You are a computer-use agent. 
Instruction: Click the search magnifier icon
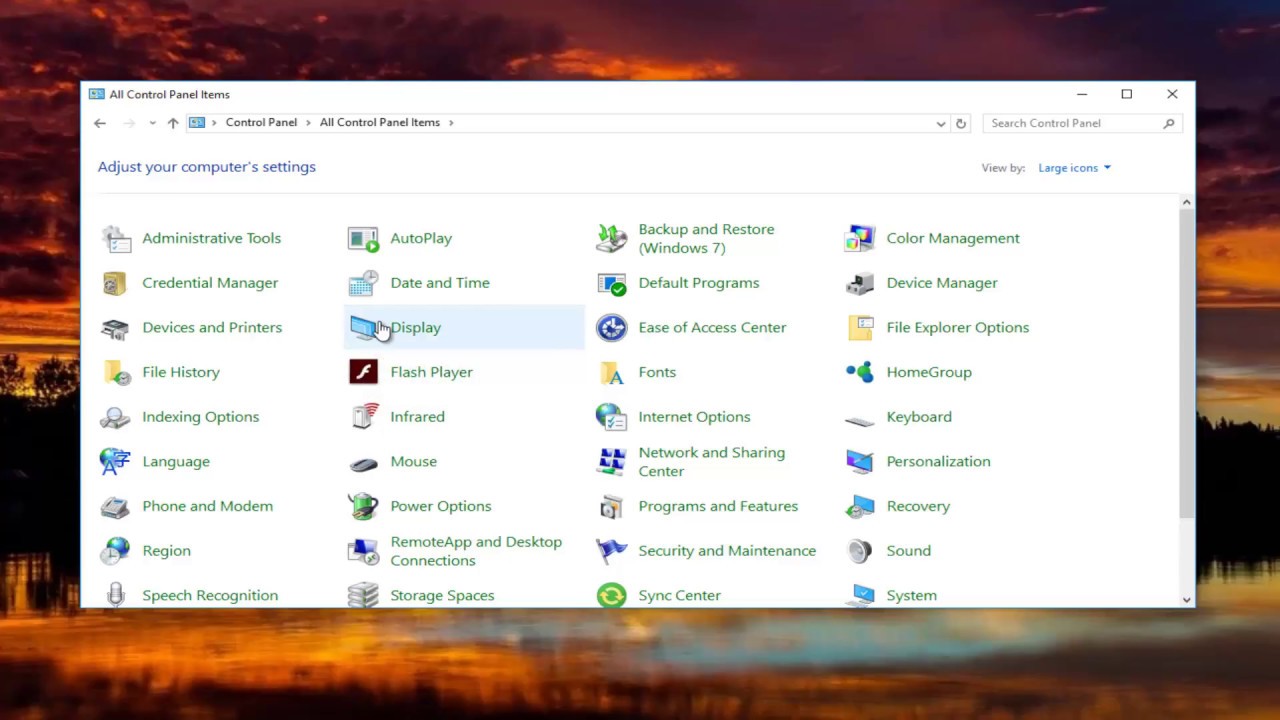[x=1169, y=123]
